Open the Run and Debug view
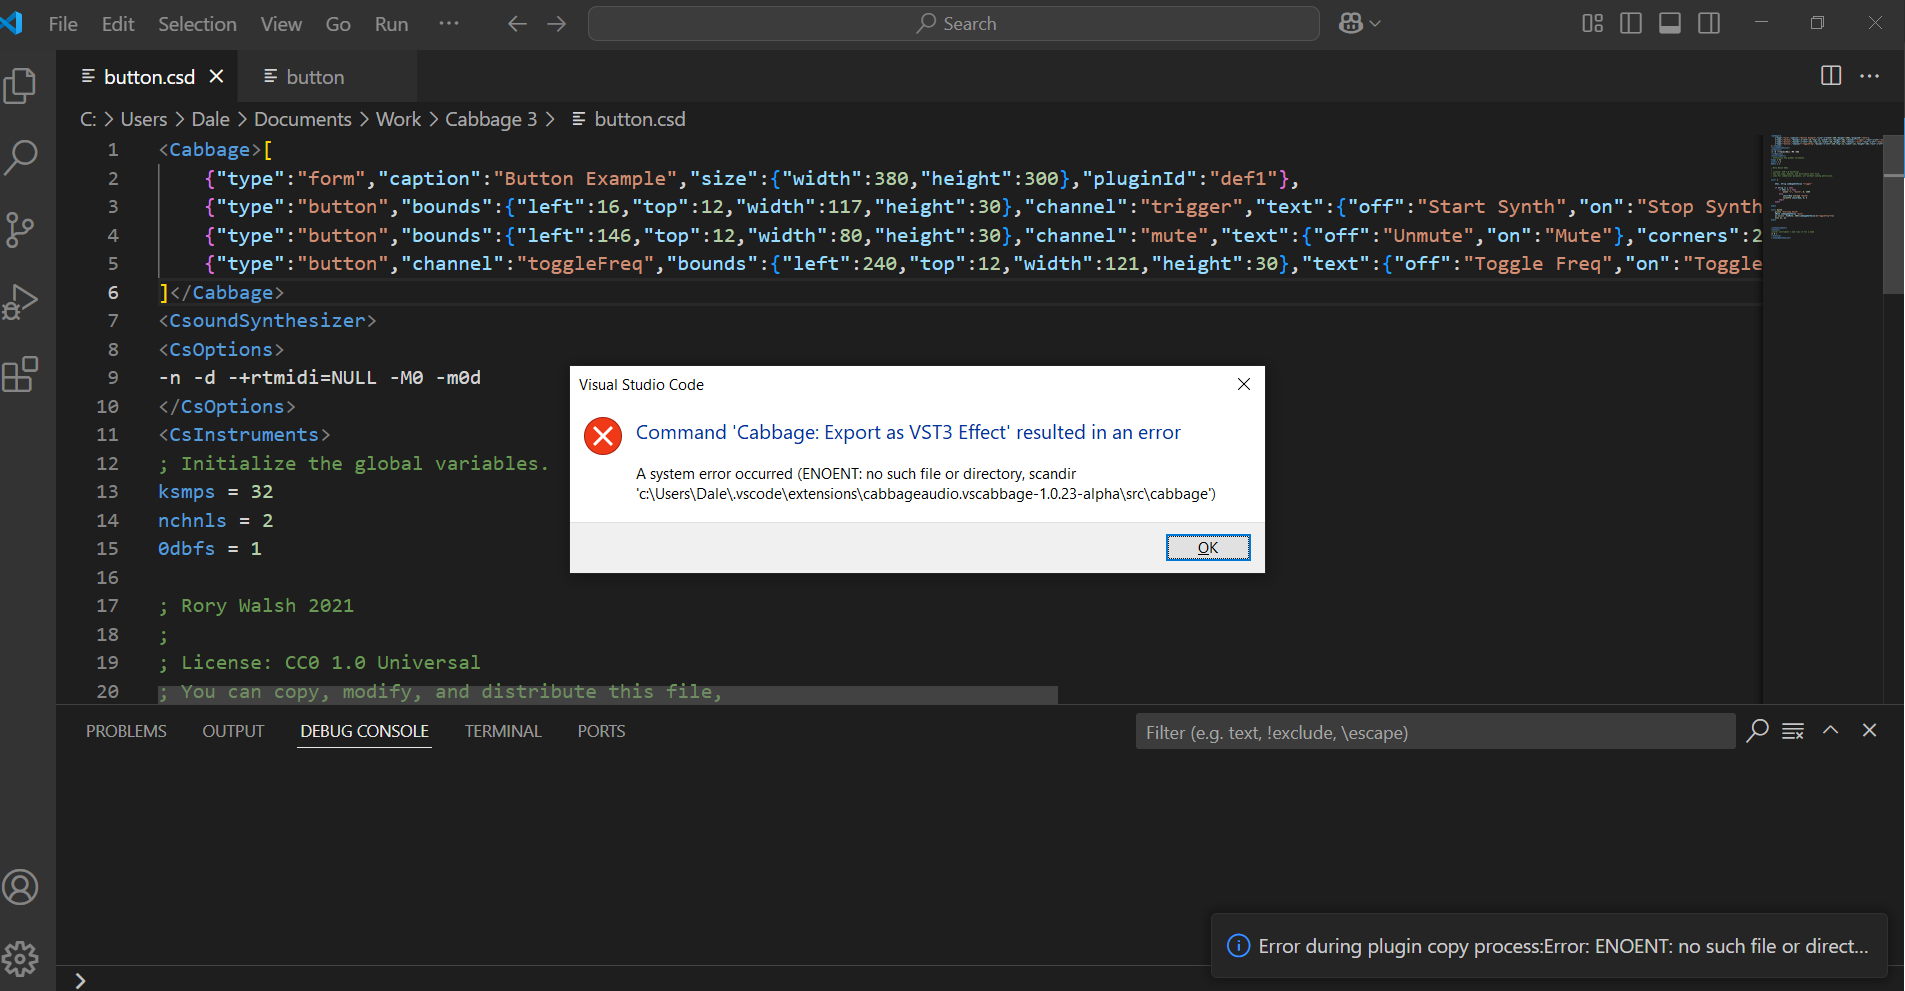This screenshot has width=1905, height=991. (21, 301)
